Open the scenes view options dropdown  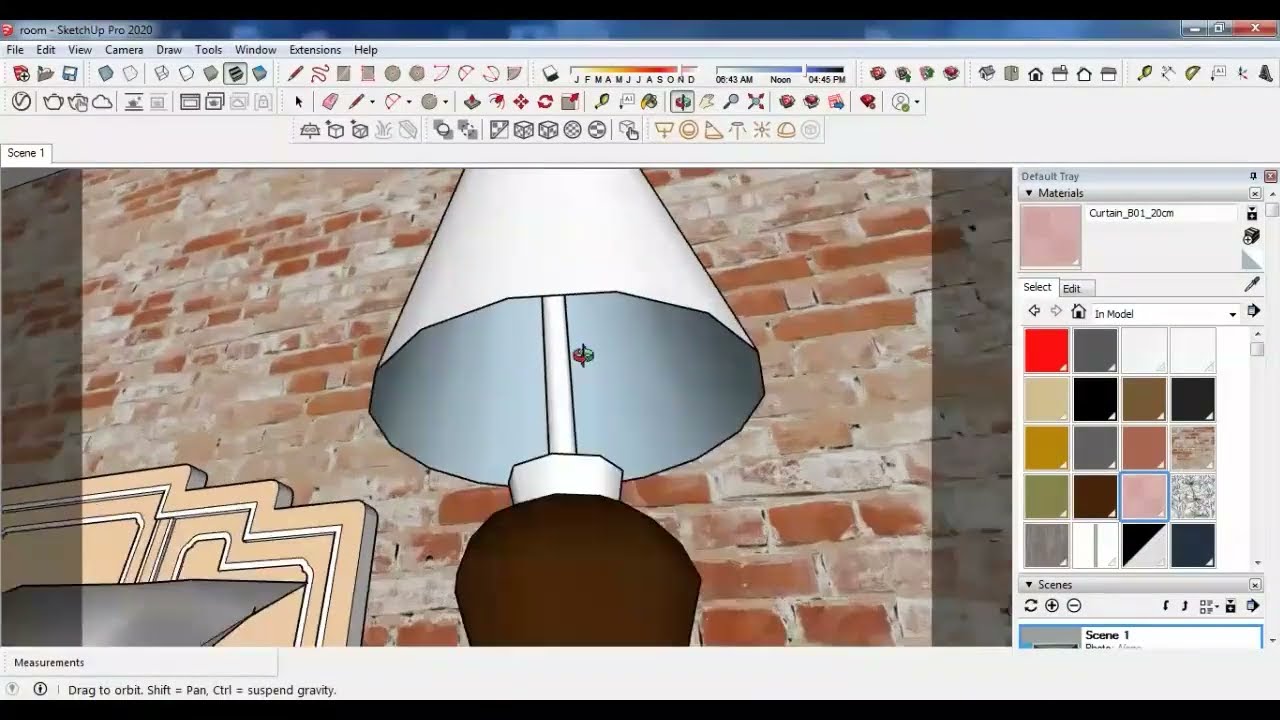[1208, 606]
